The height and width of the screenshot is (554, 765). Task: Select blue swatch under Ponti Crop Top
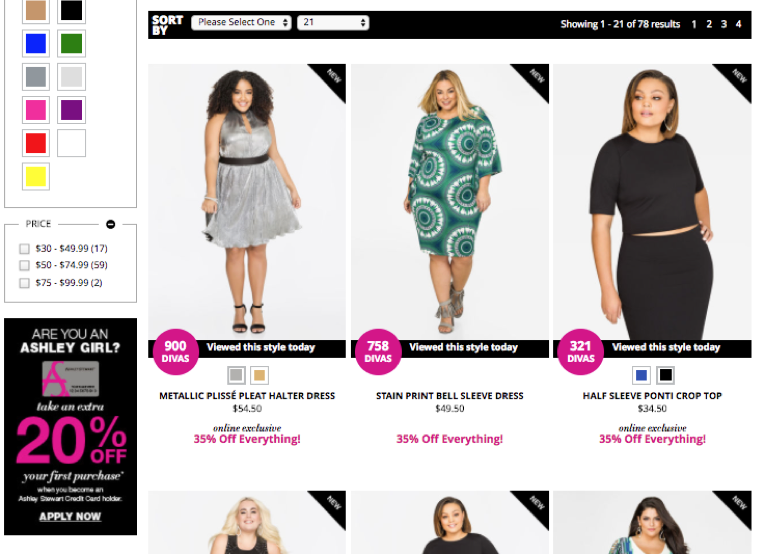[642, 375]
